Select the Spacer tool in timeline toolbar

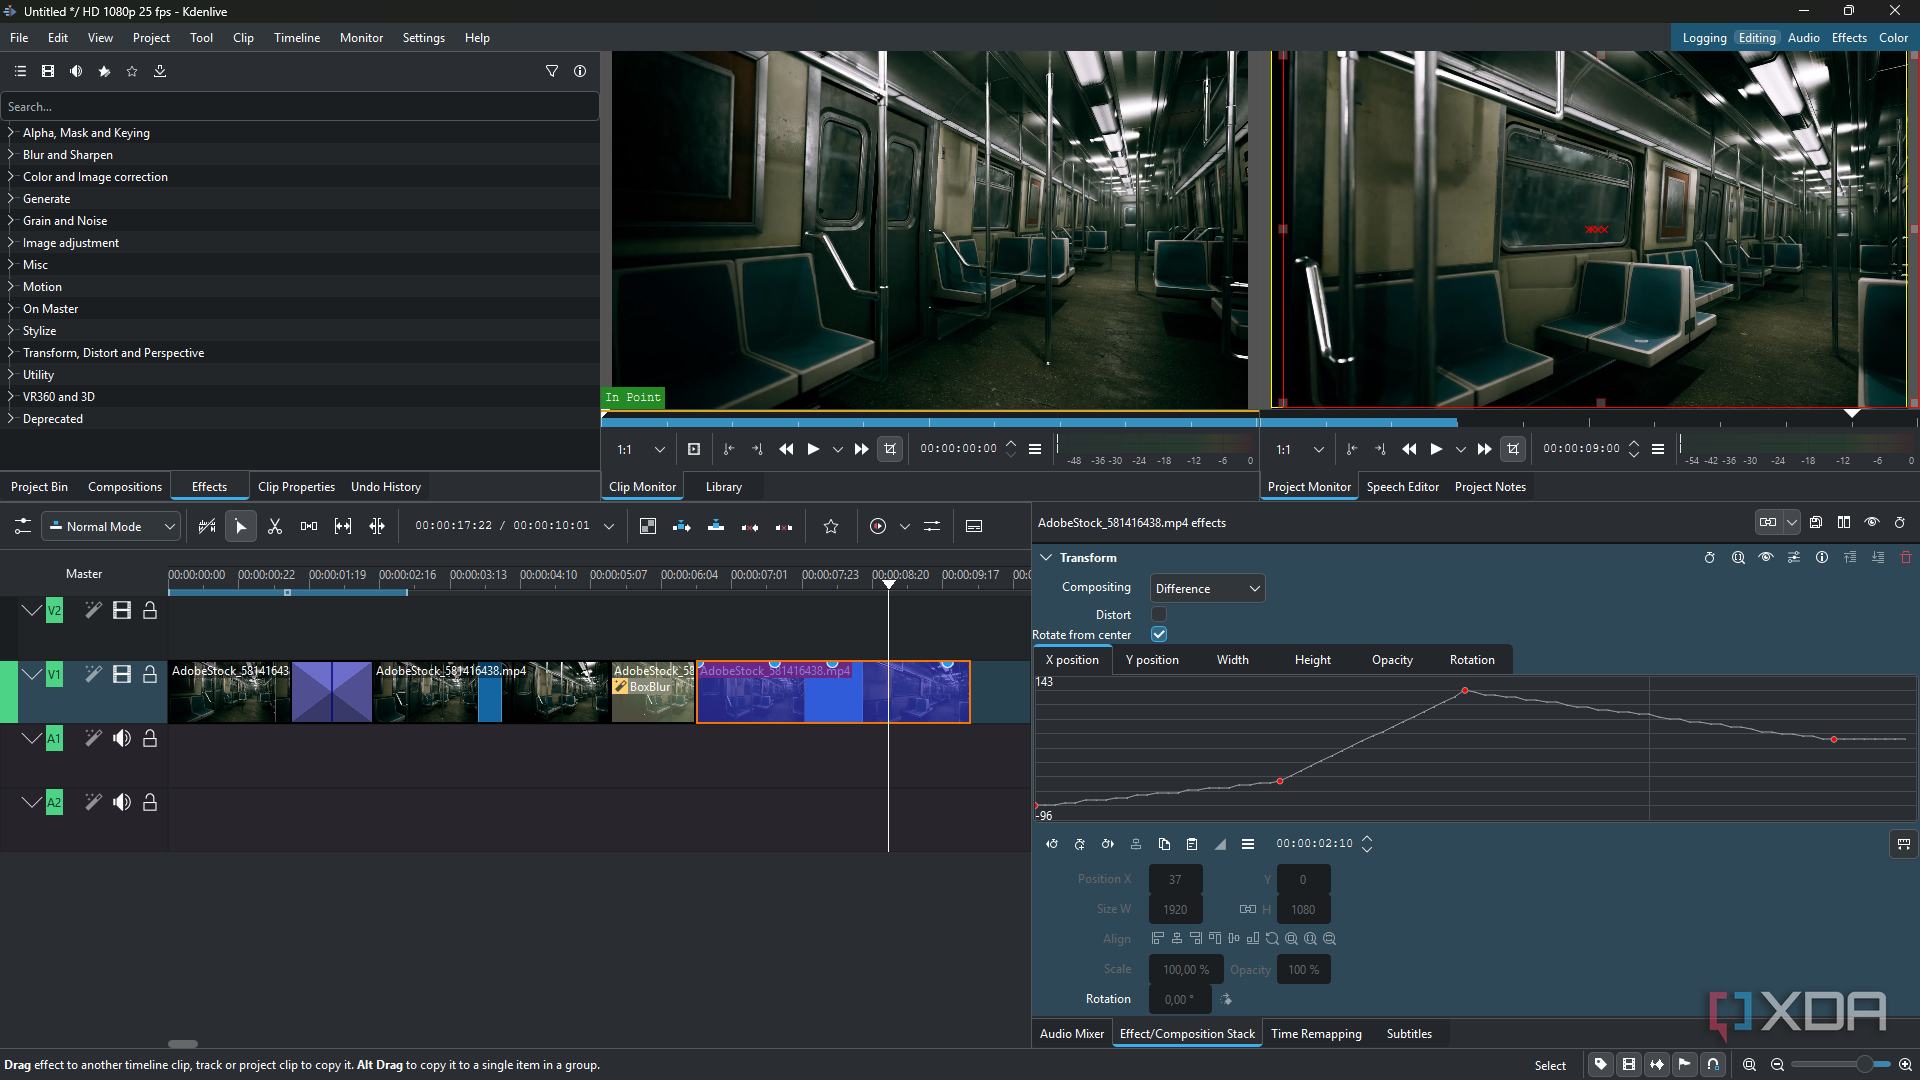(x=309, y=527)
